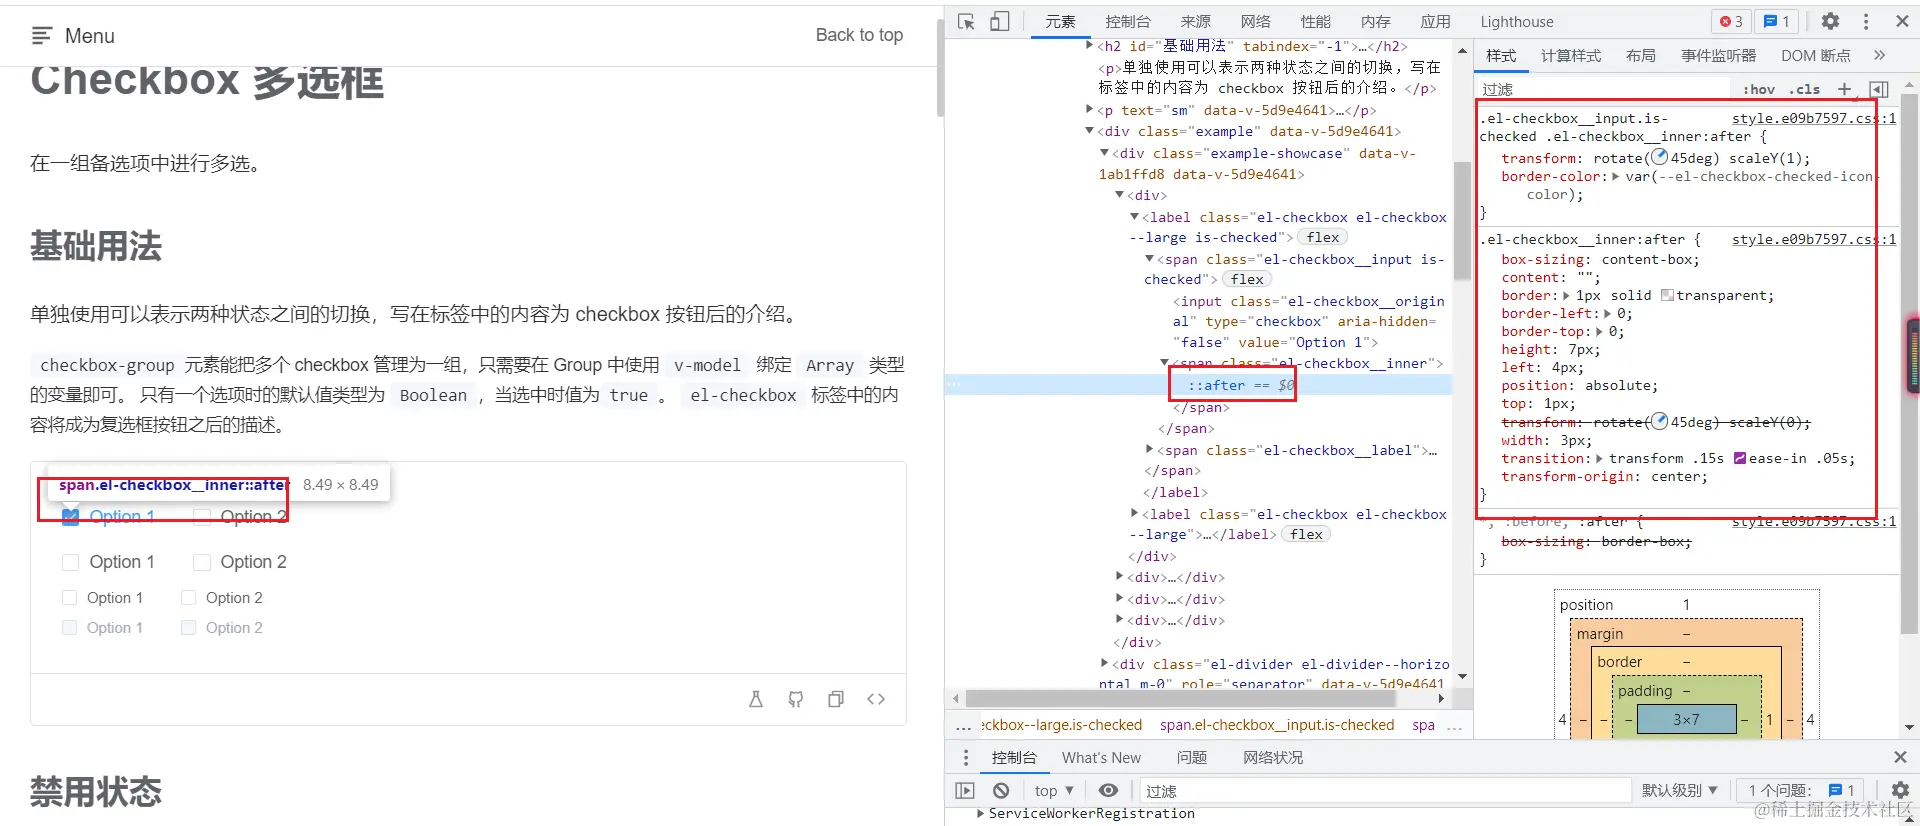This screenshot has height=826, width=1920.
Task: Open the drawer kebab menu beside 控制台 tab
Action: pyautogui.click(x=965, y=757)
